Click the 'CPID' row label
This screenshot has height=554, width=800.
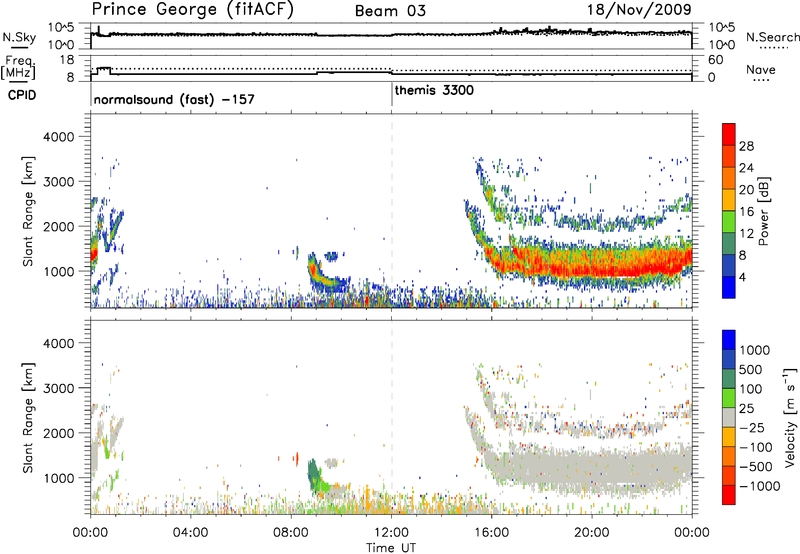22,95
